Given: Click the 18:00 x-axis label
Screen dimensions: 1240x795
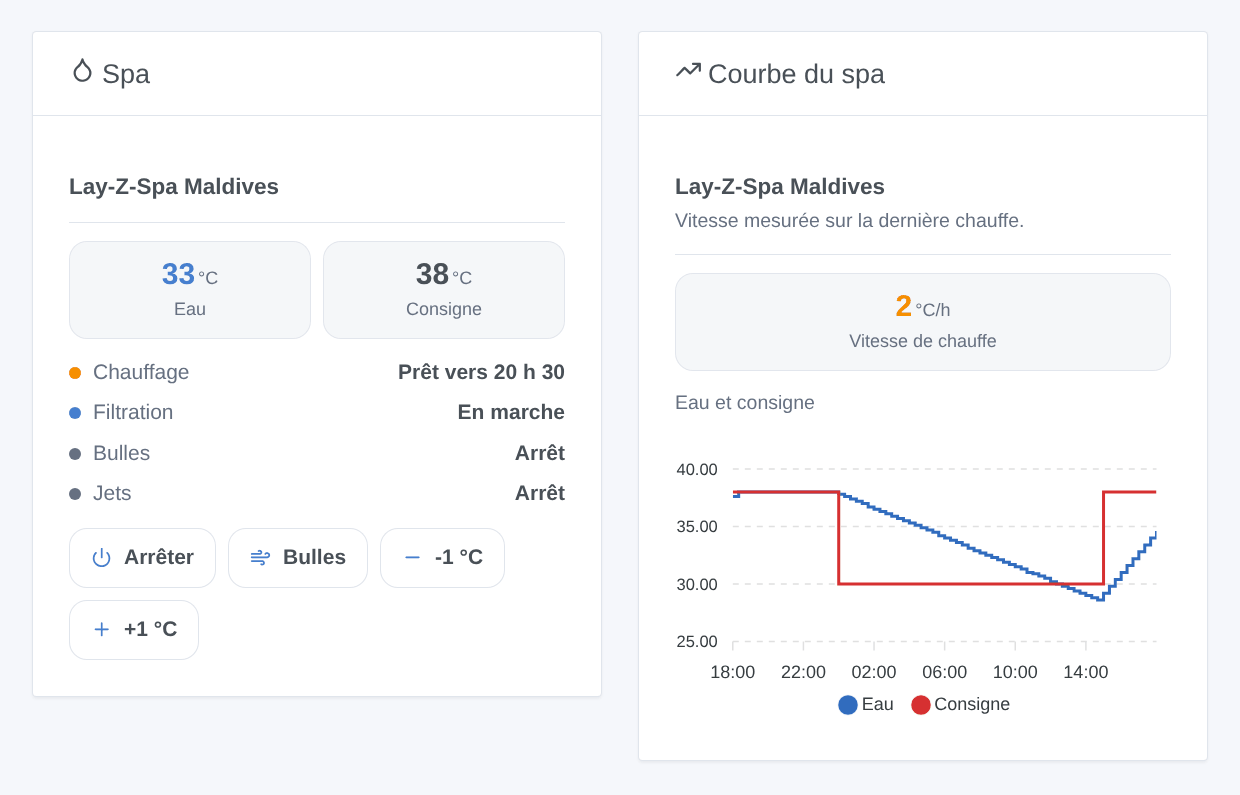Looking at the screenshot, I should click(x=733, y=672).
